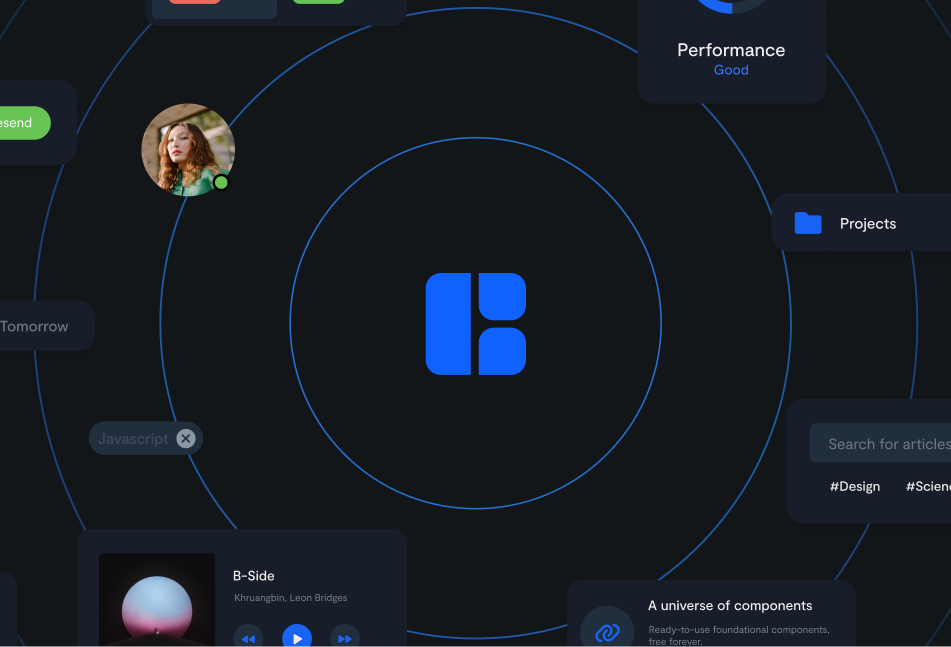Fast-forward the B-Side track
Screen dimensions: 951x647
click(x=345, y=637)
